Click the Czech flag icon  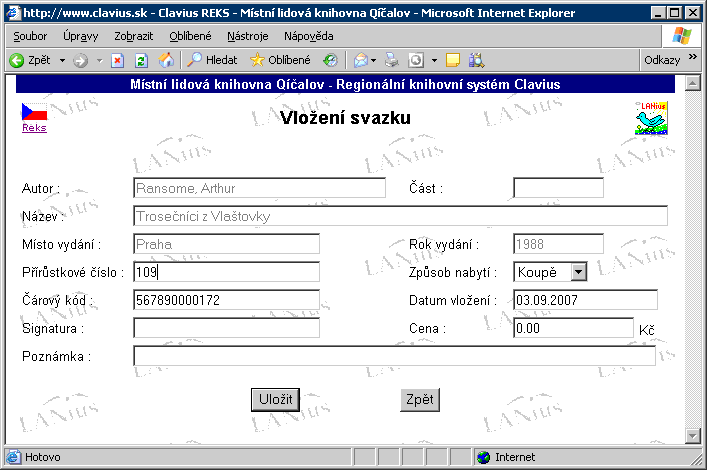click(x=34, y=112)
